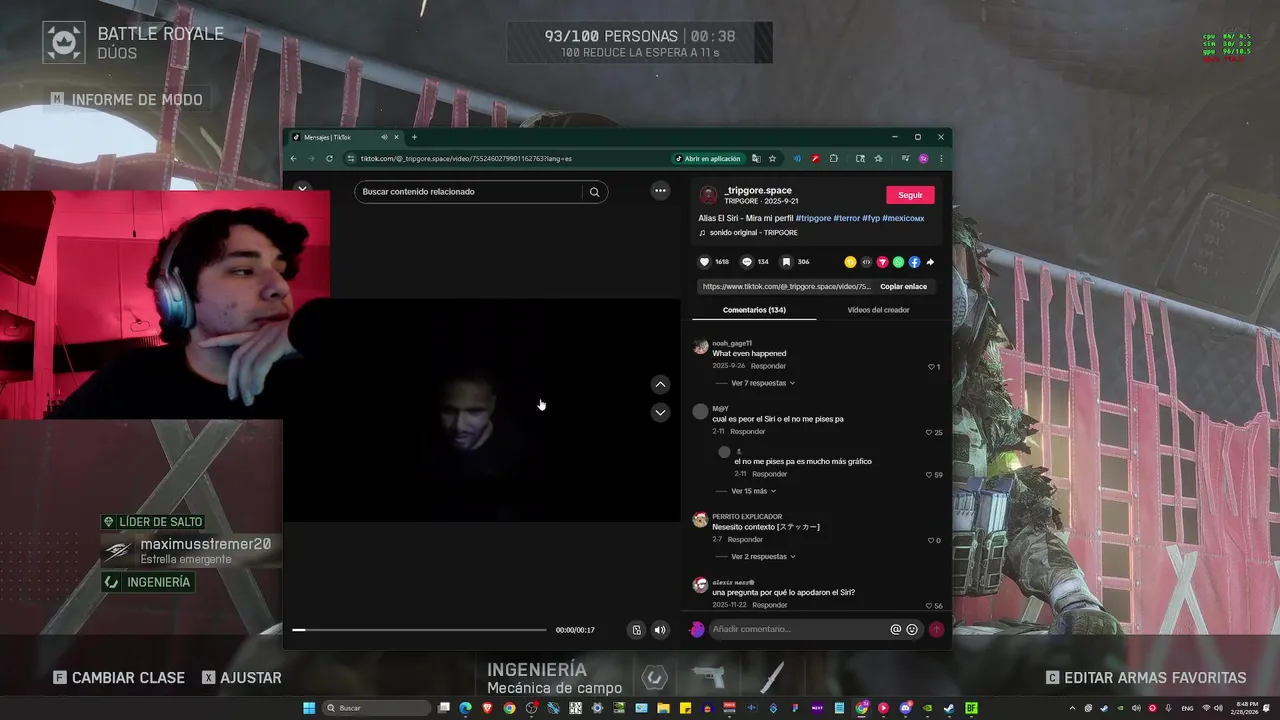The image size is (1280, 720).
Task: Open the Chrome three-dot menu
Action: 941,158
